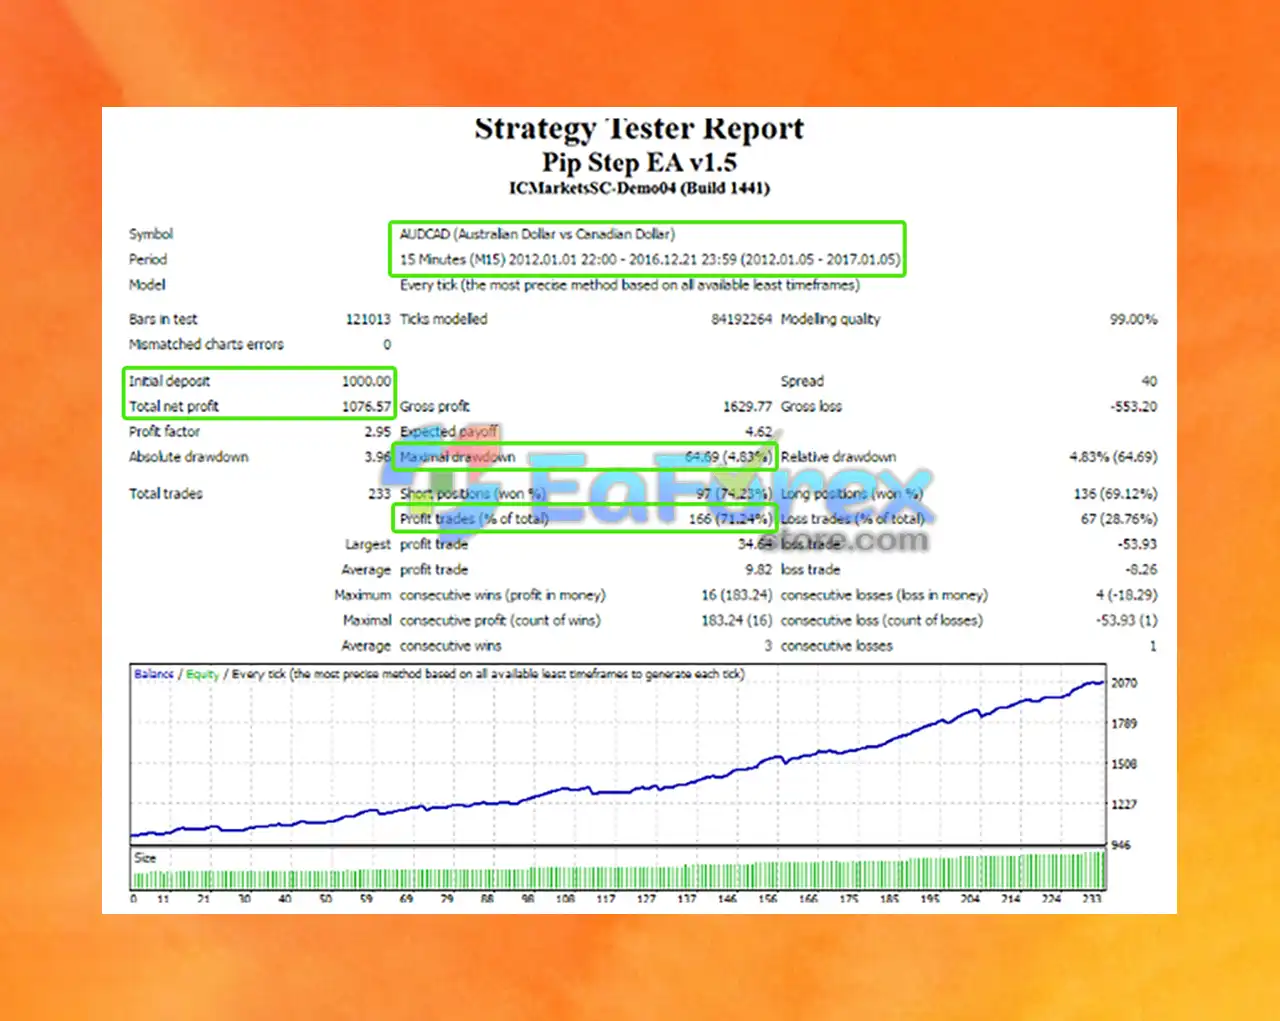
Task: Select ticks value "84192264"
Action: [741, 319]
